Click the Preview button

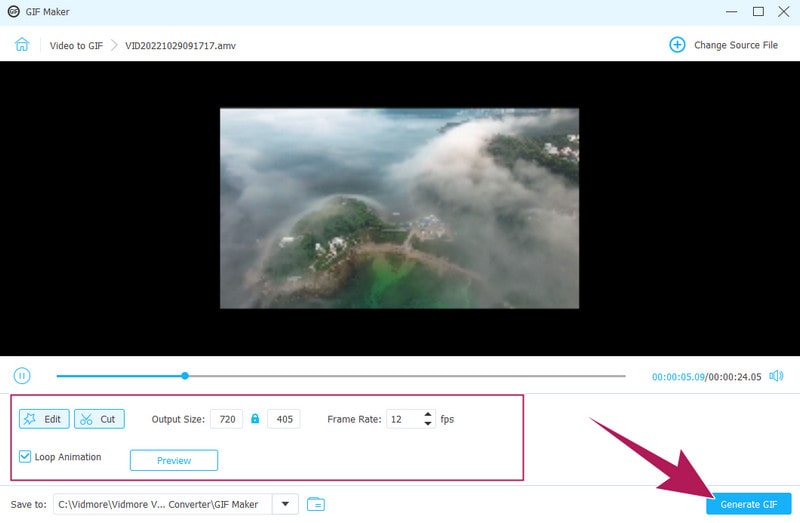(174, 460)
